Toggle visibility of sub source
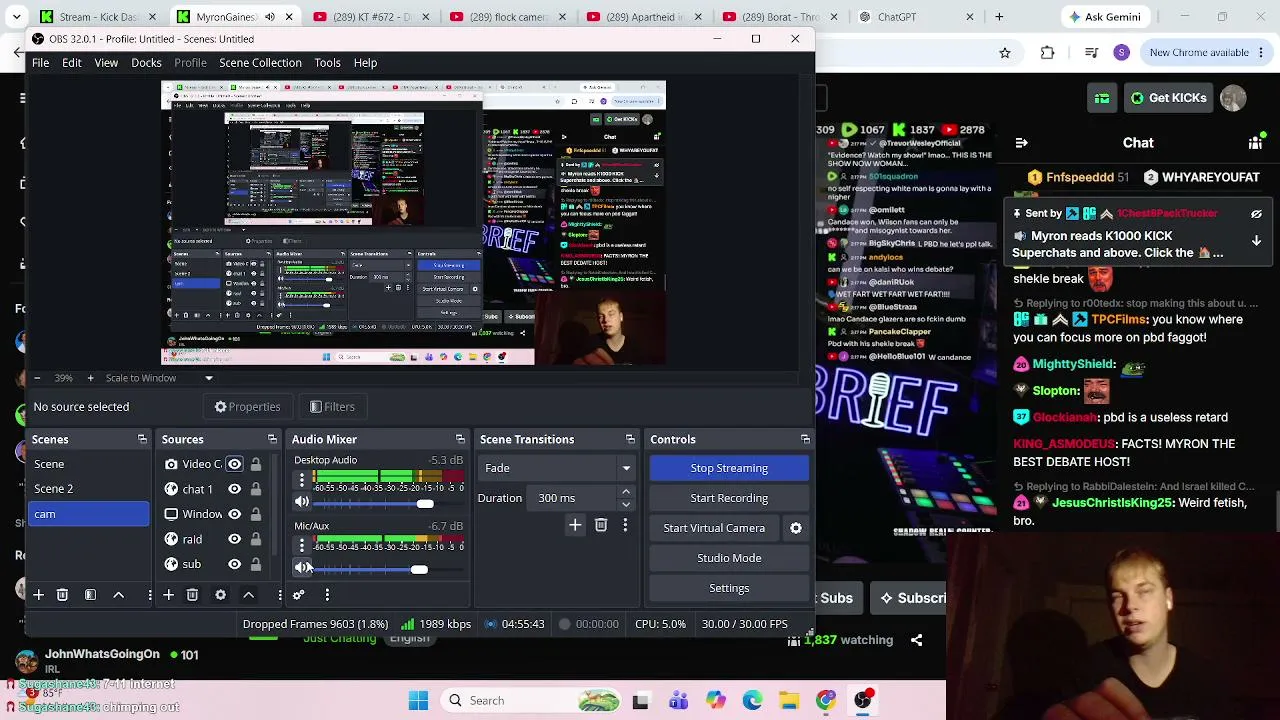Viewport: 1280px width, 720px height. tap(234, 564)
